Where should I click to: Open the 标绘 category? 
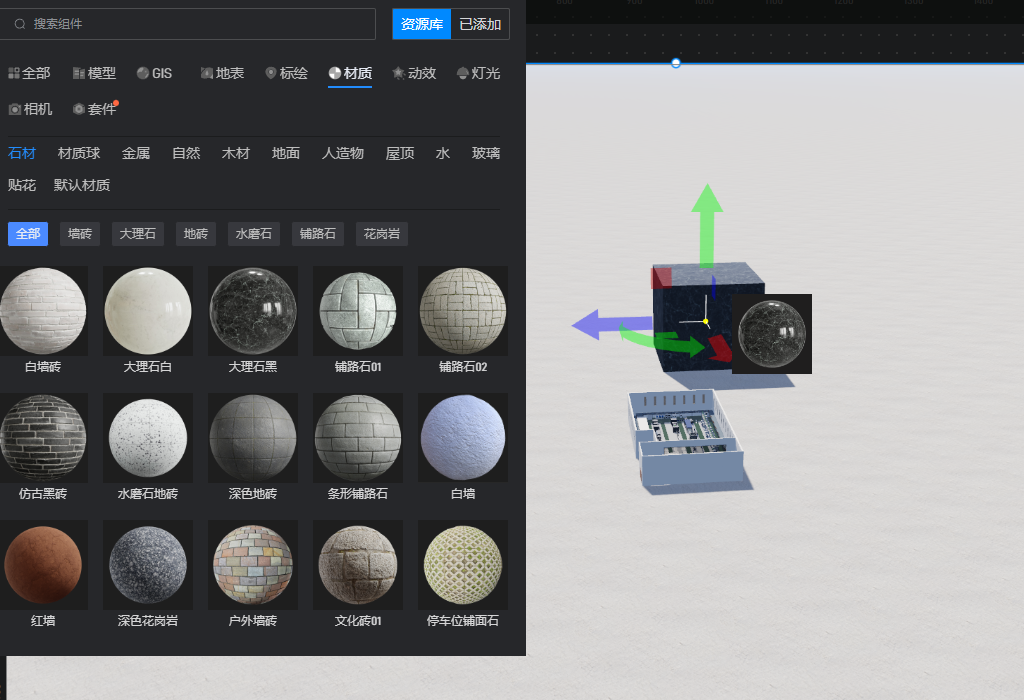(286, 73)
